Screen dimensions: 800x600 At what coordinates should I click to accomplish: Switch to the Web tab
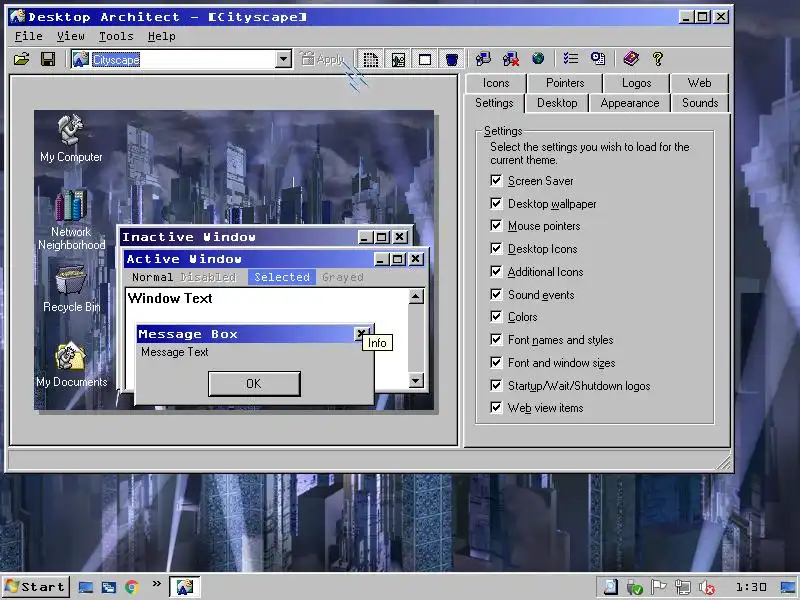tap(699, 83)
